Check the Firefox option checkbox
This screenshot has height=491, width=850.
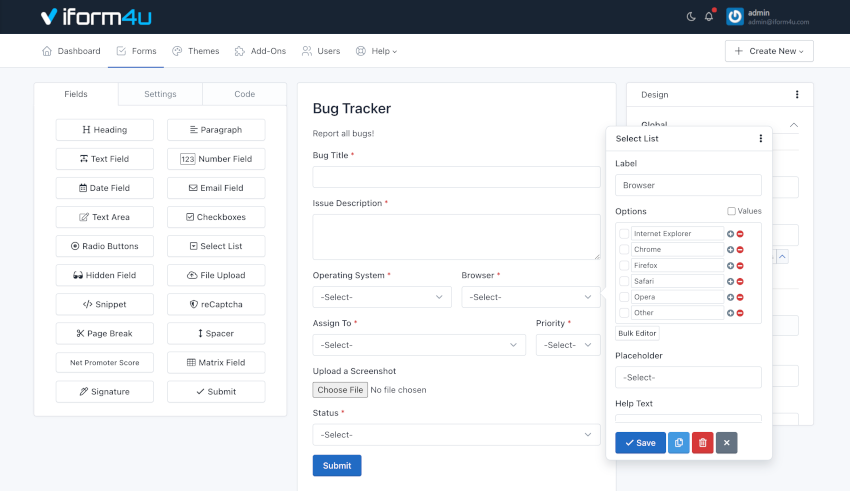625,265
